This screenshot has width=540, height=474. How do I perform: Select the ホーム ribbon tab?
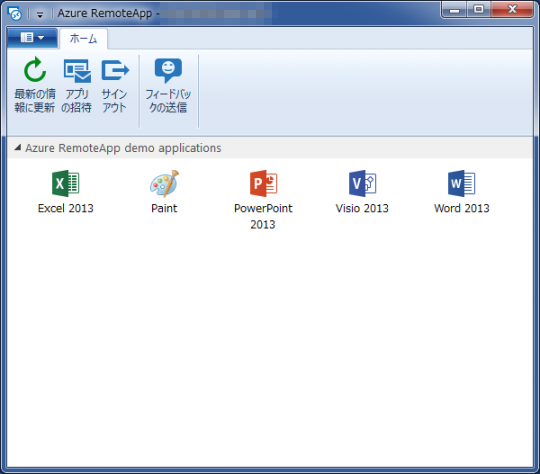(83, 39)
